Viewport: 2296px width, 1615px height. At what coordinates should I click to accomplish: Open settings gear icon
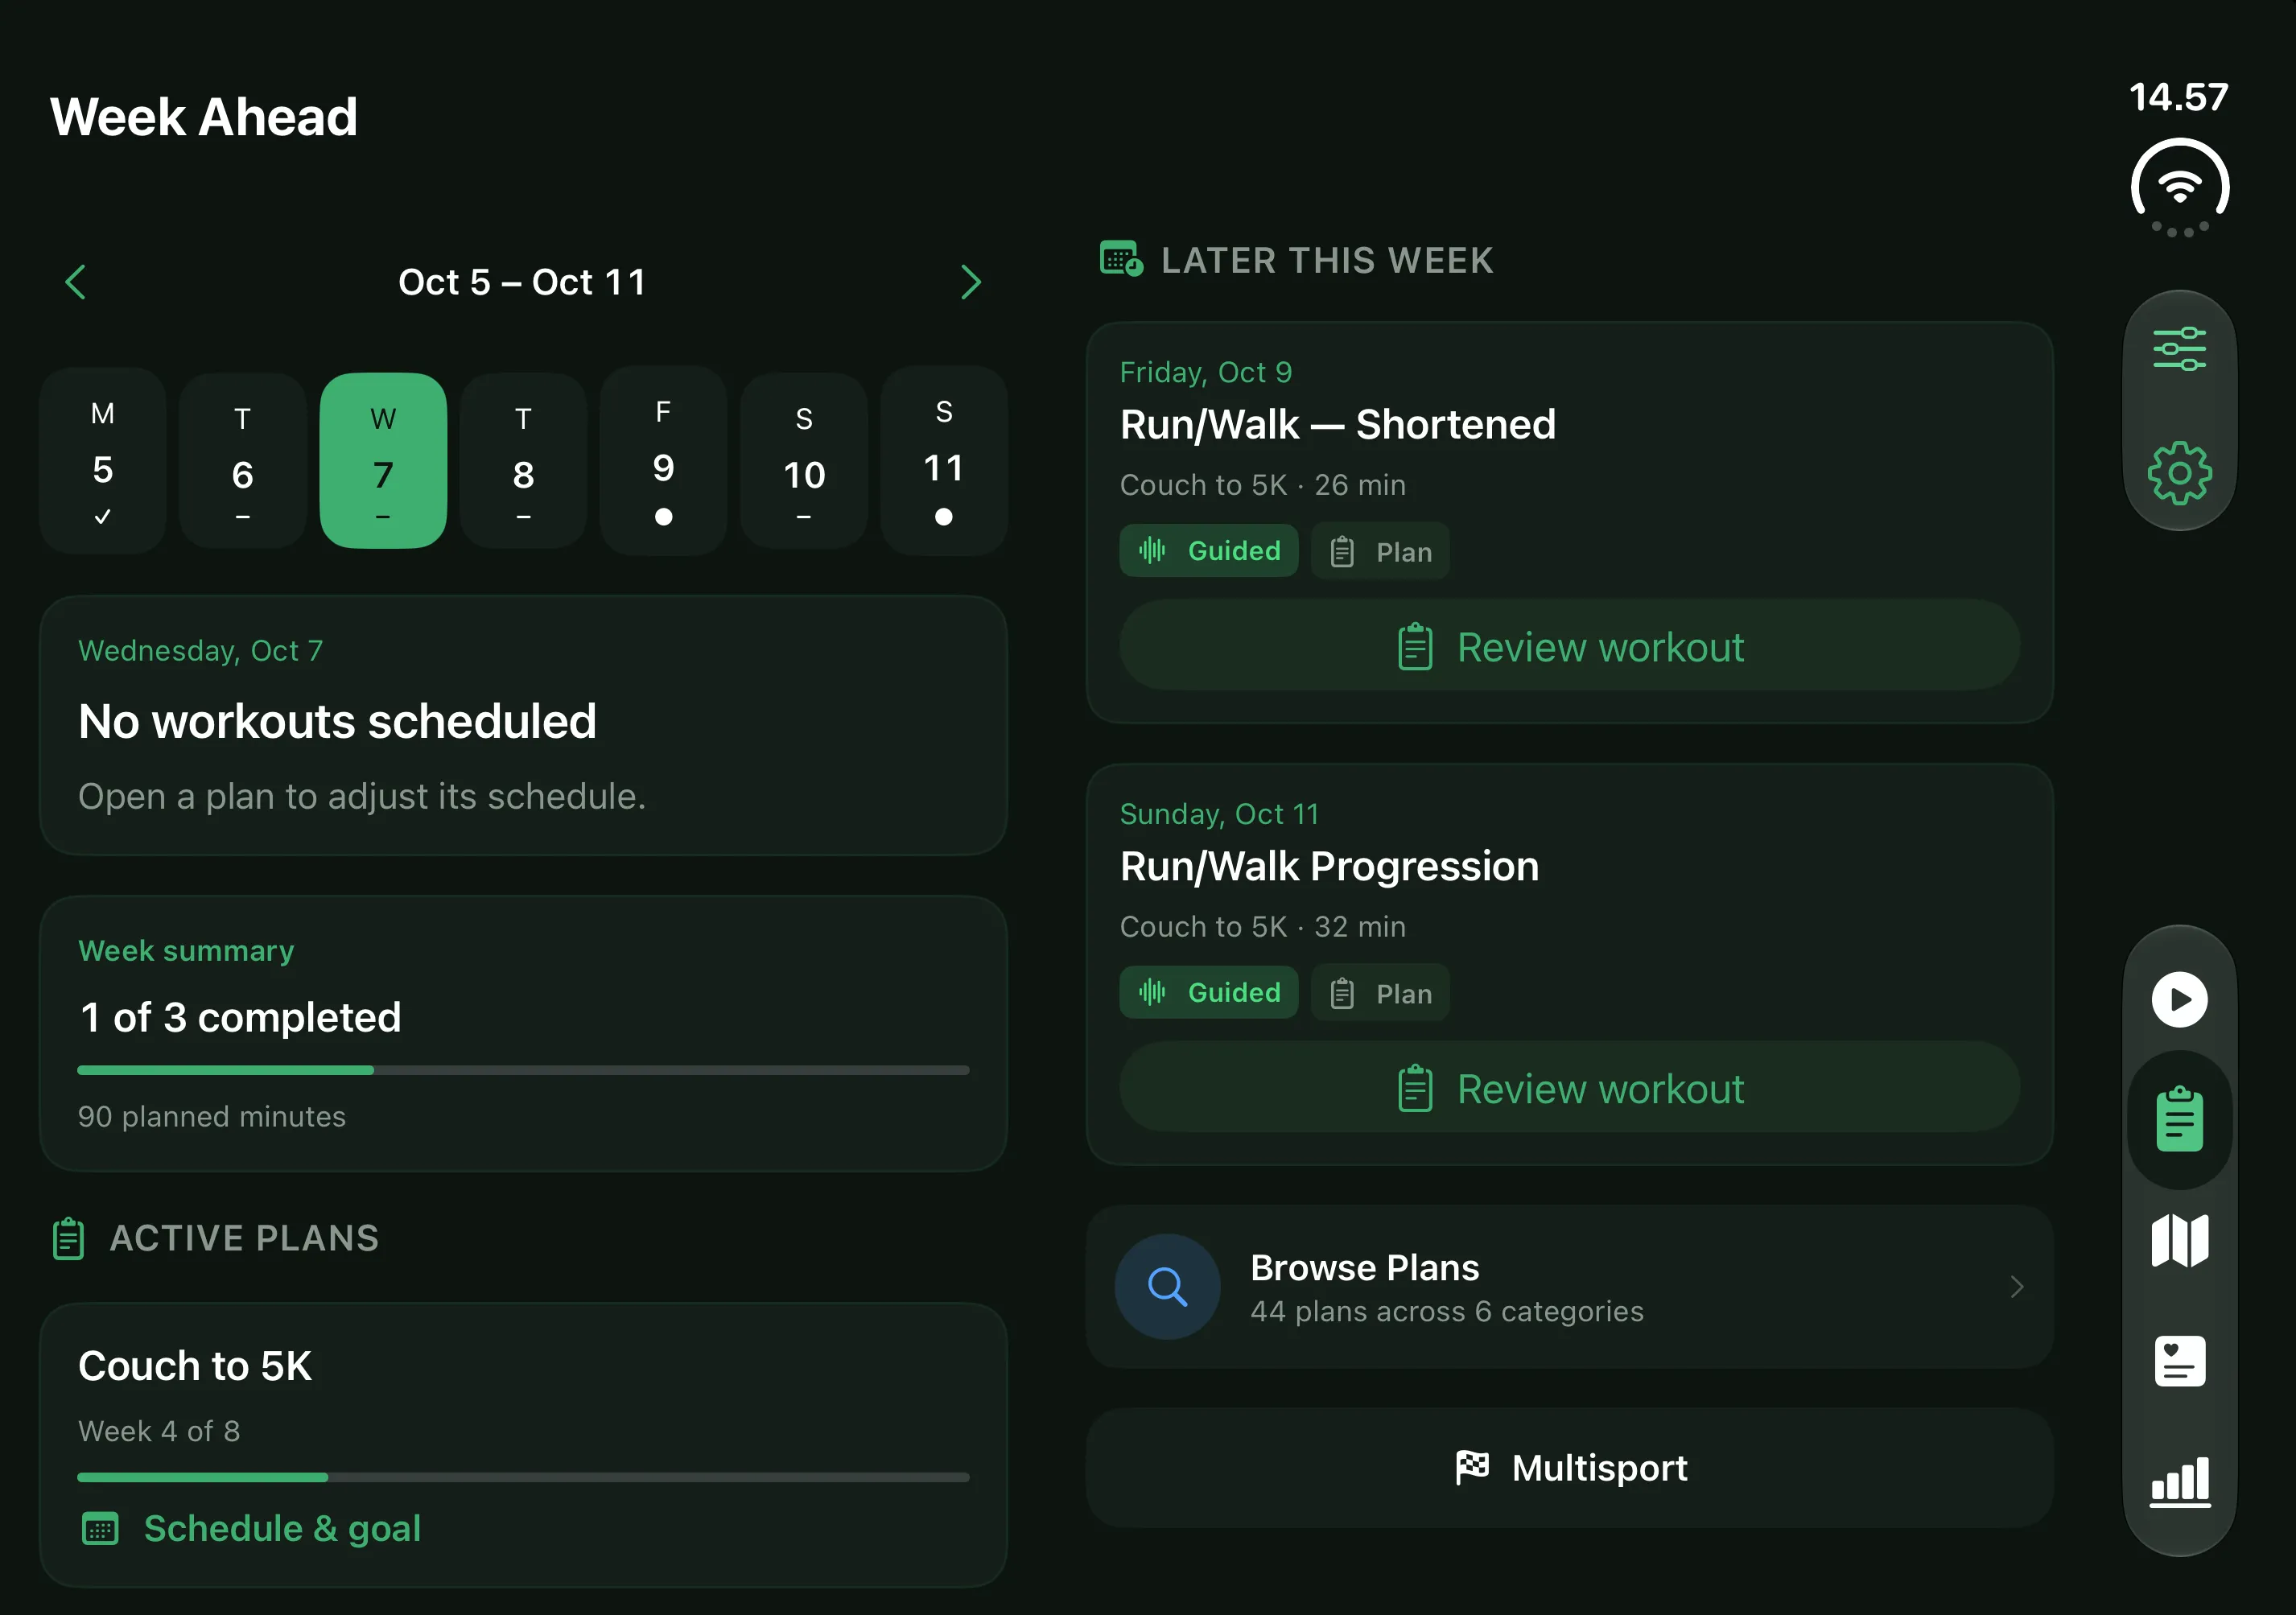pyautogui.click(x=2179, y=473)
